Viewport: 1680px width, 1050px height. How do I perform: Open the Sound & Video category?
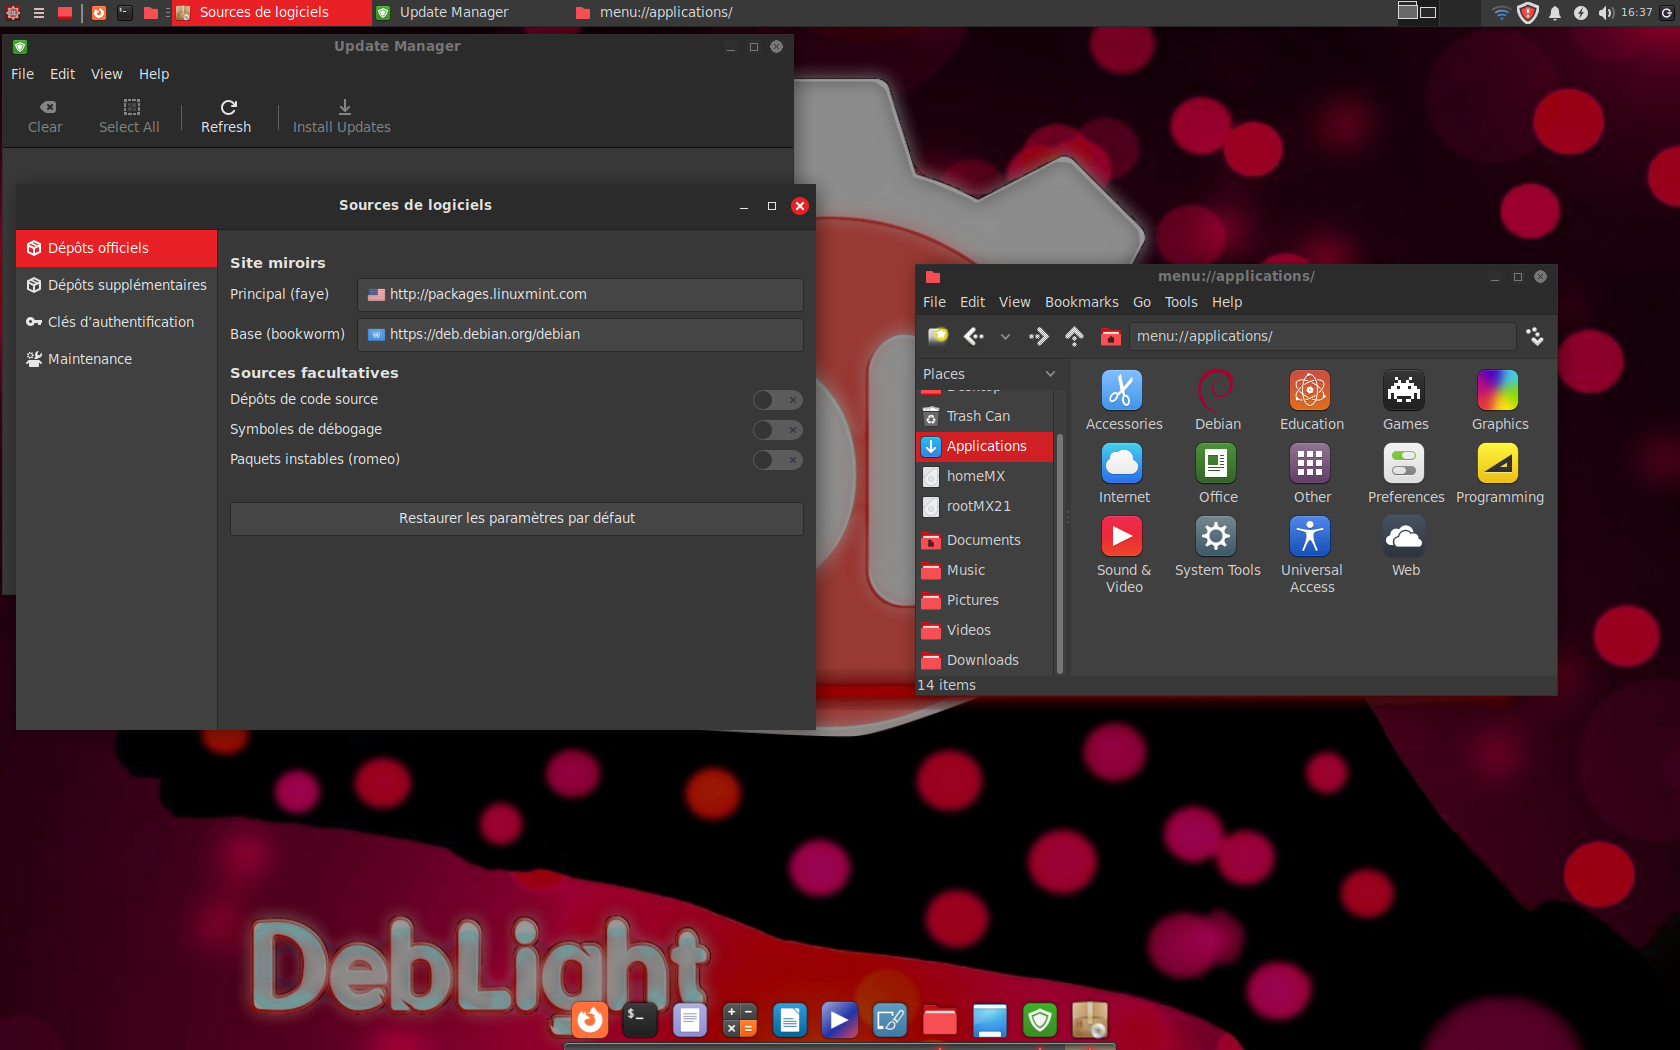[x=1122, y=536]
